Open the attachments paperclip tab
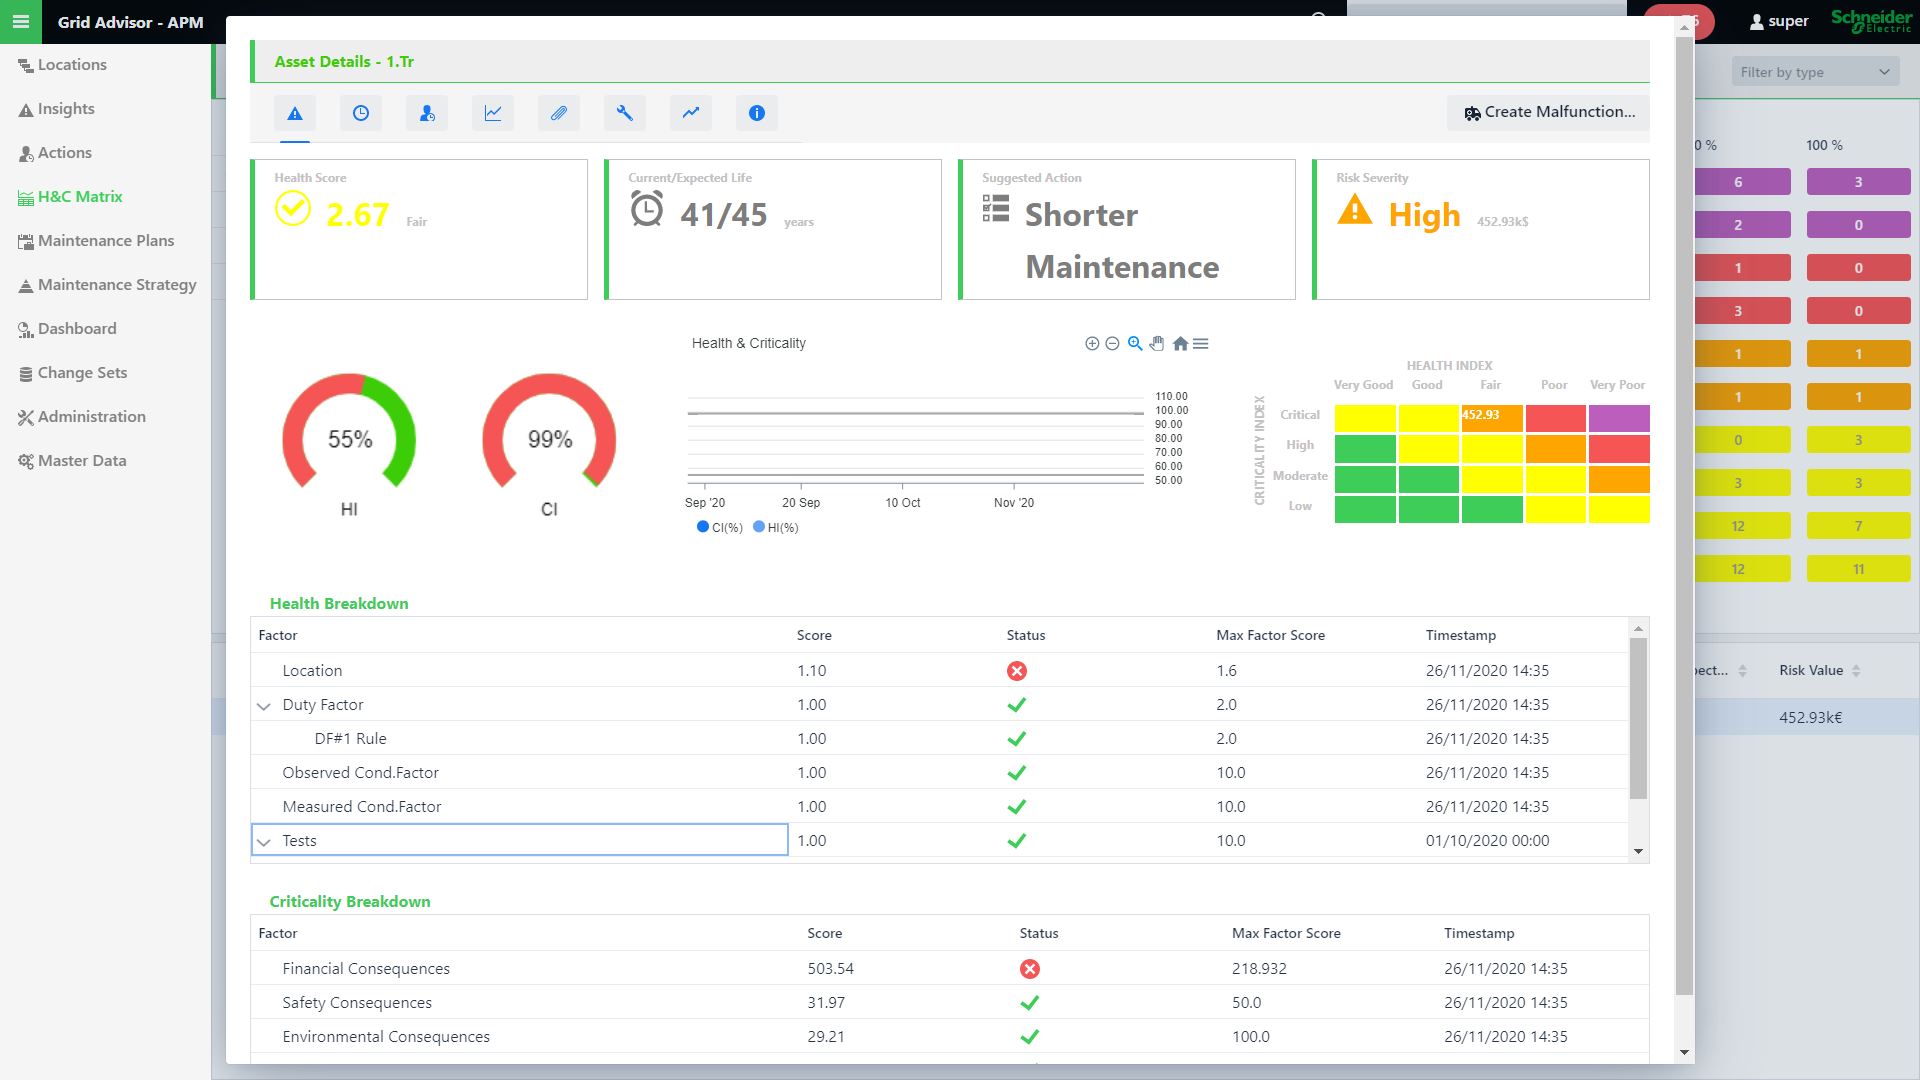This screenshot has width=1920, height=1080. [x=559, y=113]
